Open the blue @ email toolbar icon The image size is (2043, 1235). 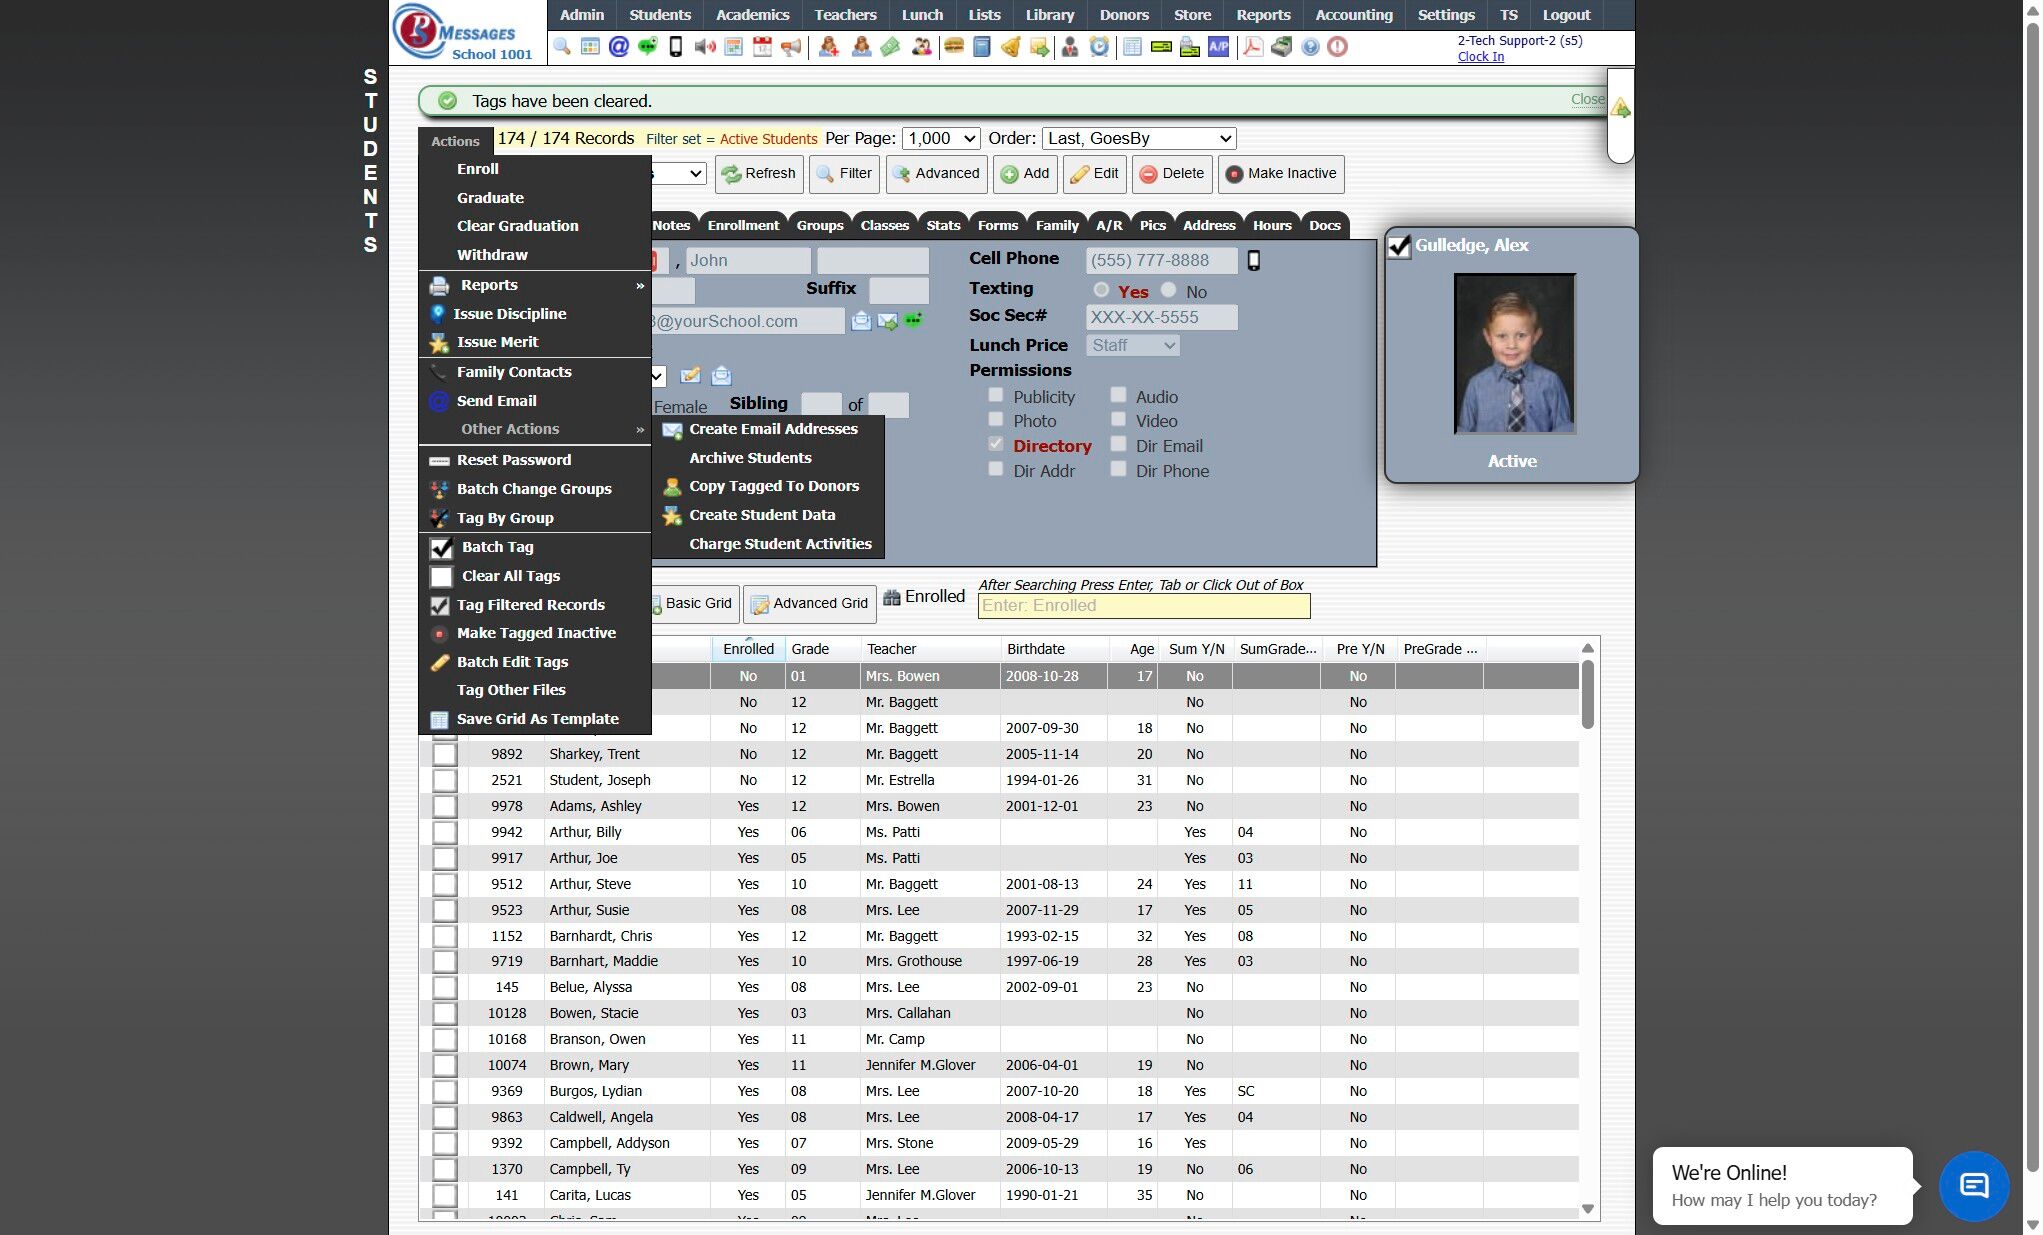pyautogui.click(x=619, y=46)
